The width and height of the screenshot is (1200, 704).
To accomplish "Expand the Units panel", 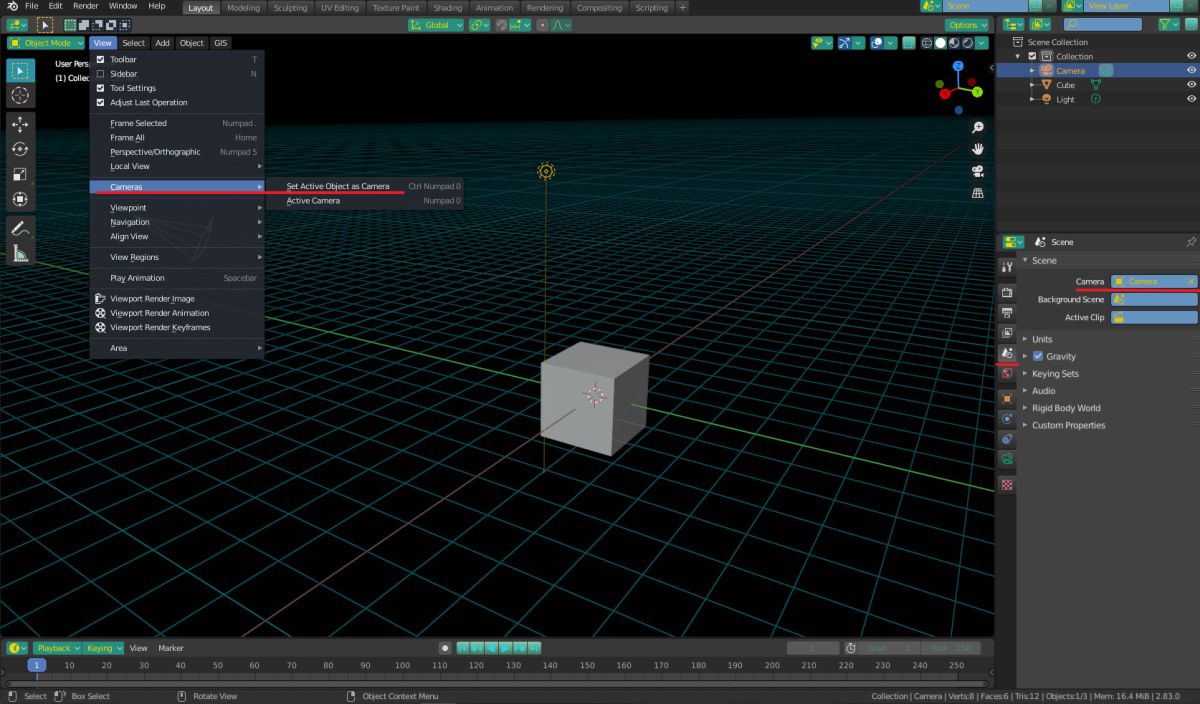I will [x=1042, y=339].
